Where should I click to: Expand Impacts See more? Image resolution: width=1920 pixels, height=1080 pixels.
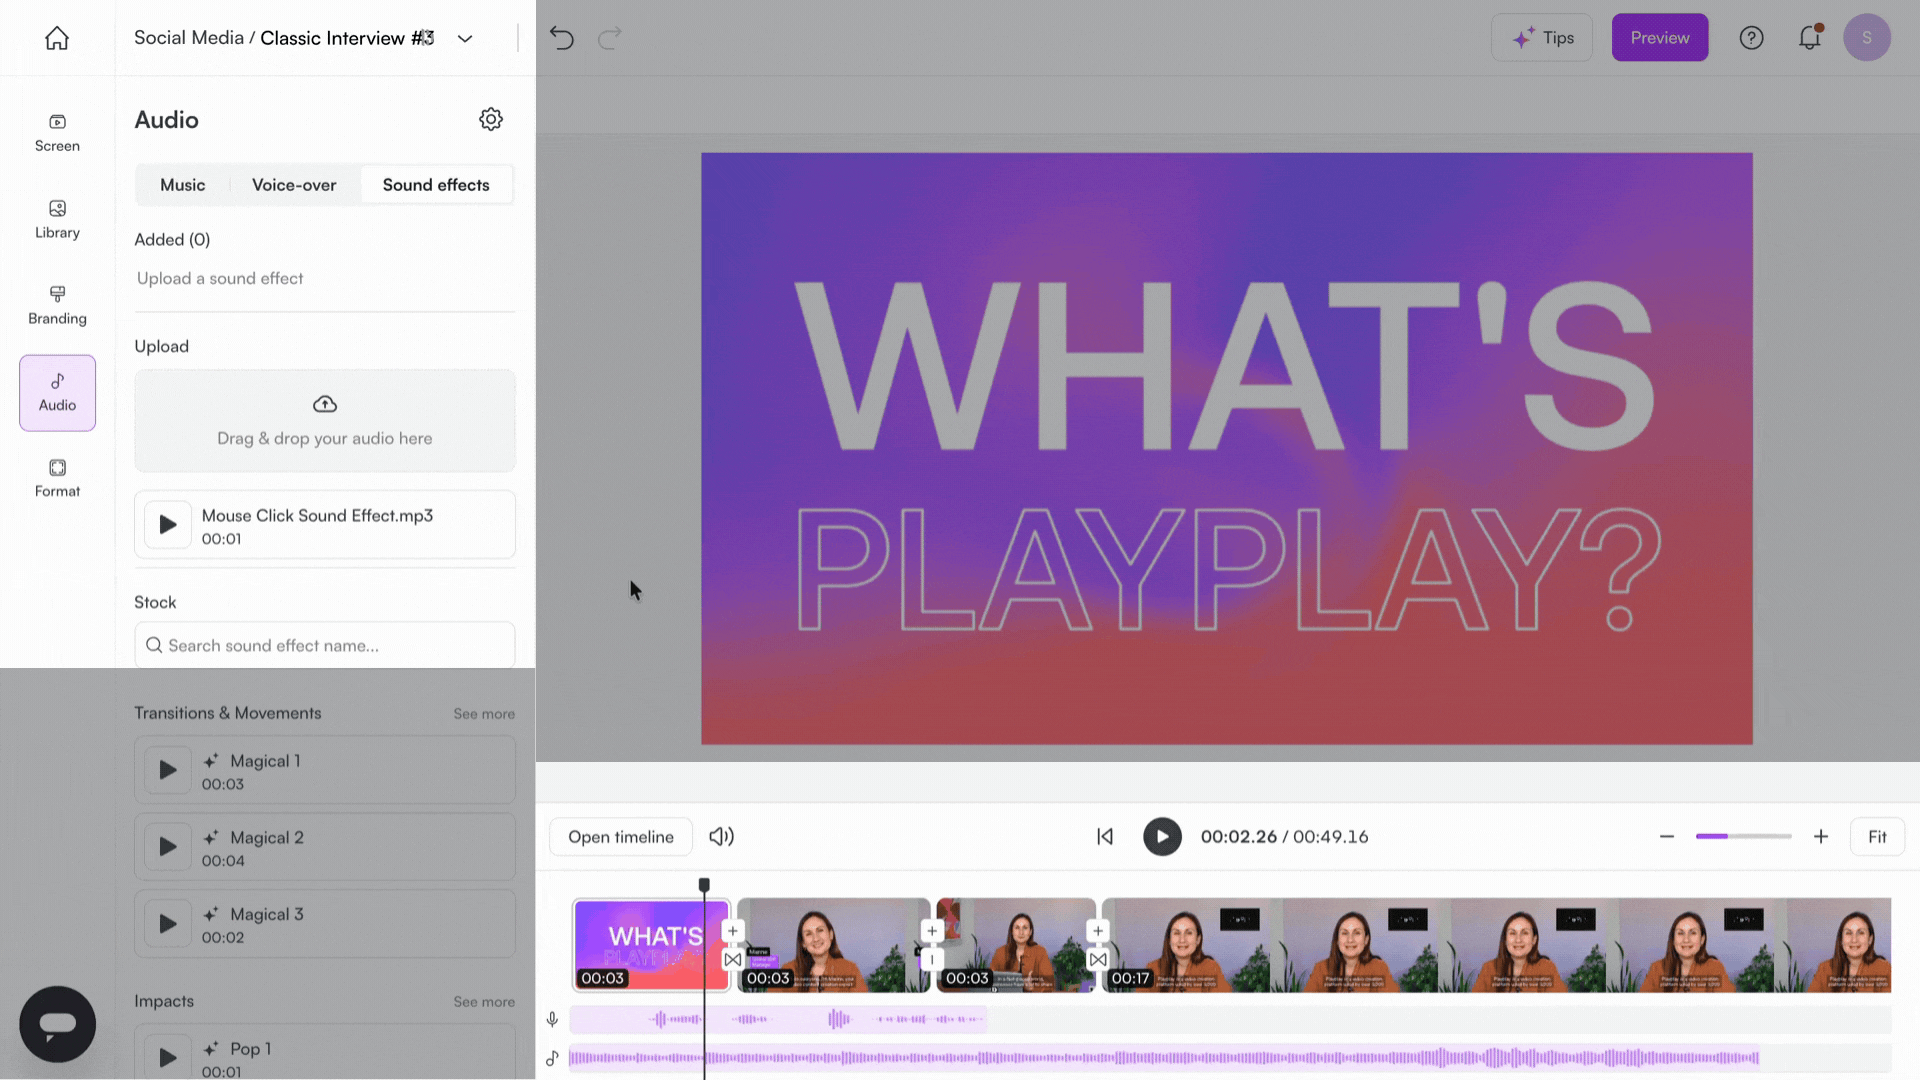(x=484, y=1002)
